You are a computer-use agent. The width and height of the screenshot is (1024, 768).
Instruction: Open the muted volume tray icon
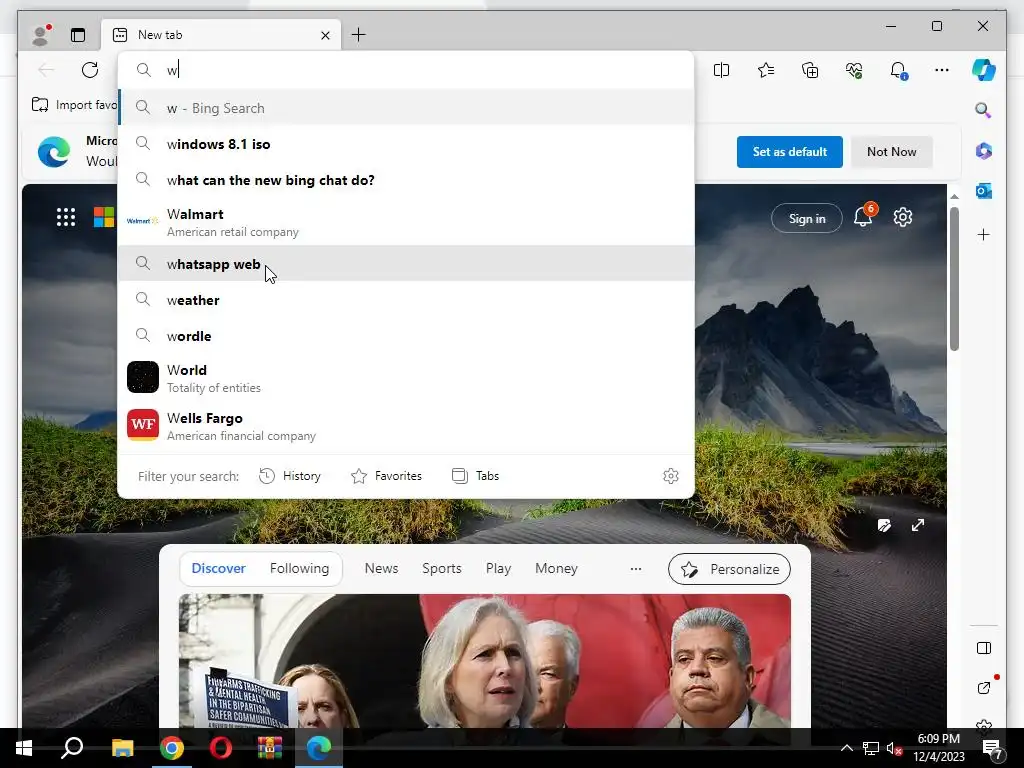895,748
